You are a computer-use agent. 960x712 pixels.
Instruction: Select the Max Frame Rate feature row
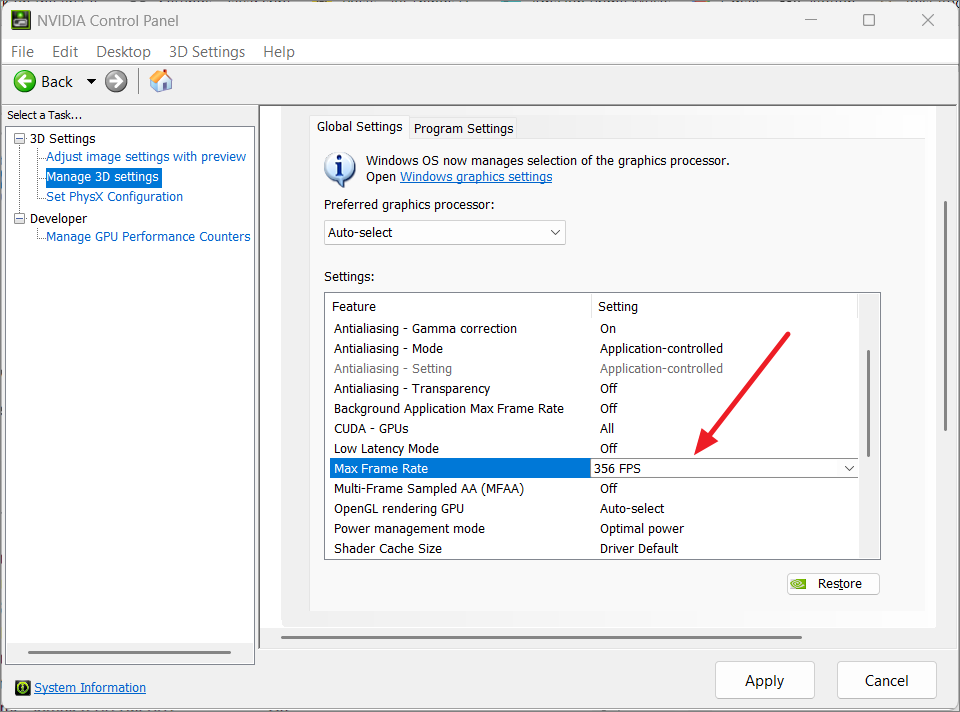(460, 468)
